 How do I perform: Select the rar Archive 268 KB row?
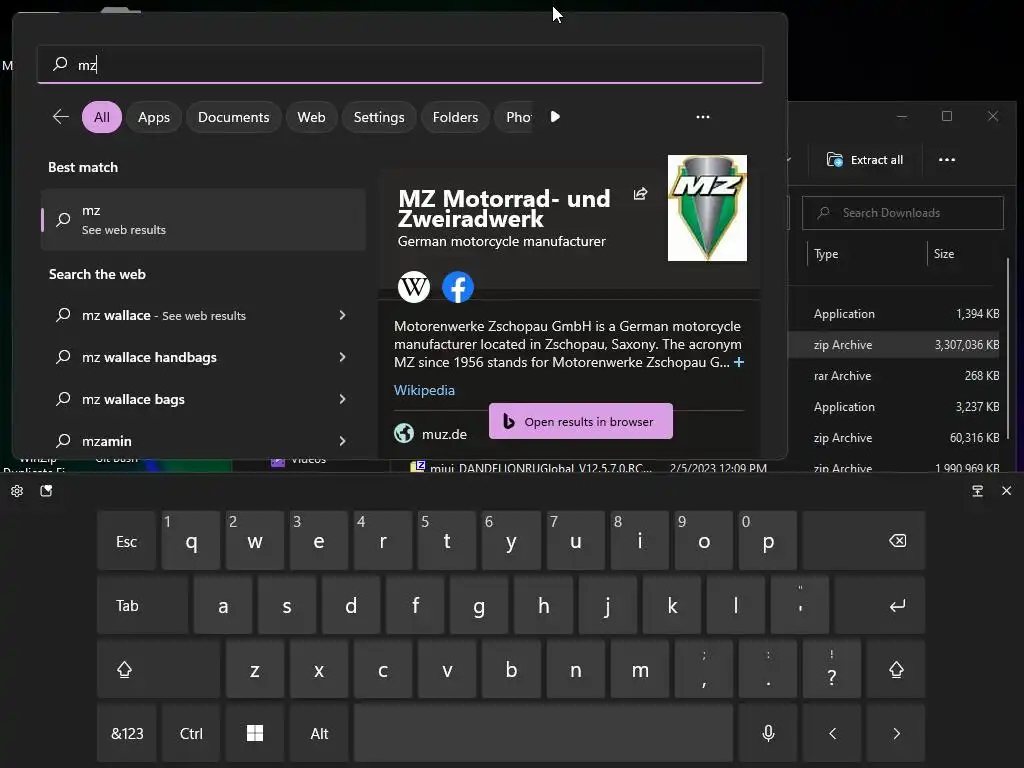[895, 376]
